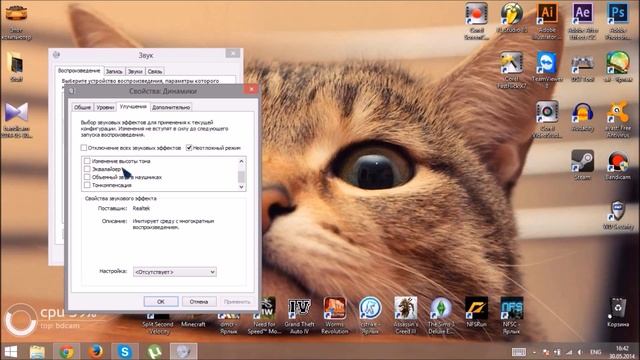This screenshot has width=640, height=360.
Task: Launch avast! Free Antivirus shortcut
Action: click(618, 118)
